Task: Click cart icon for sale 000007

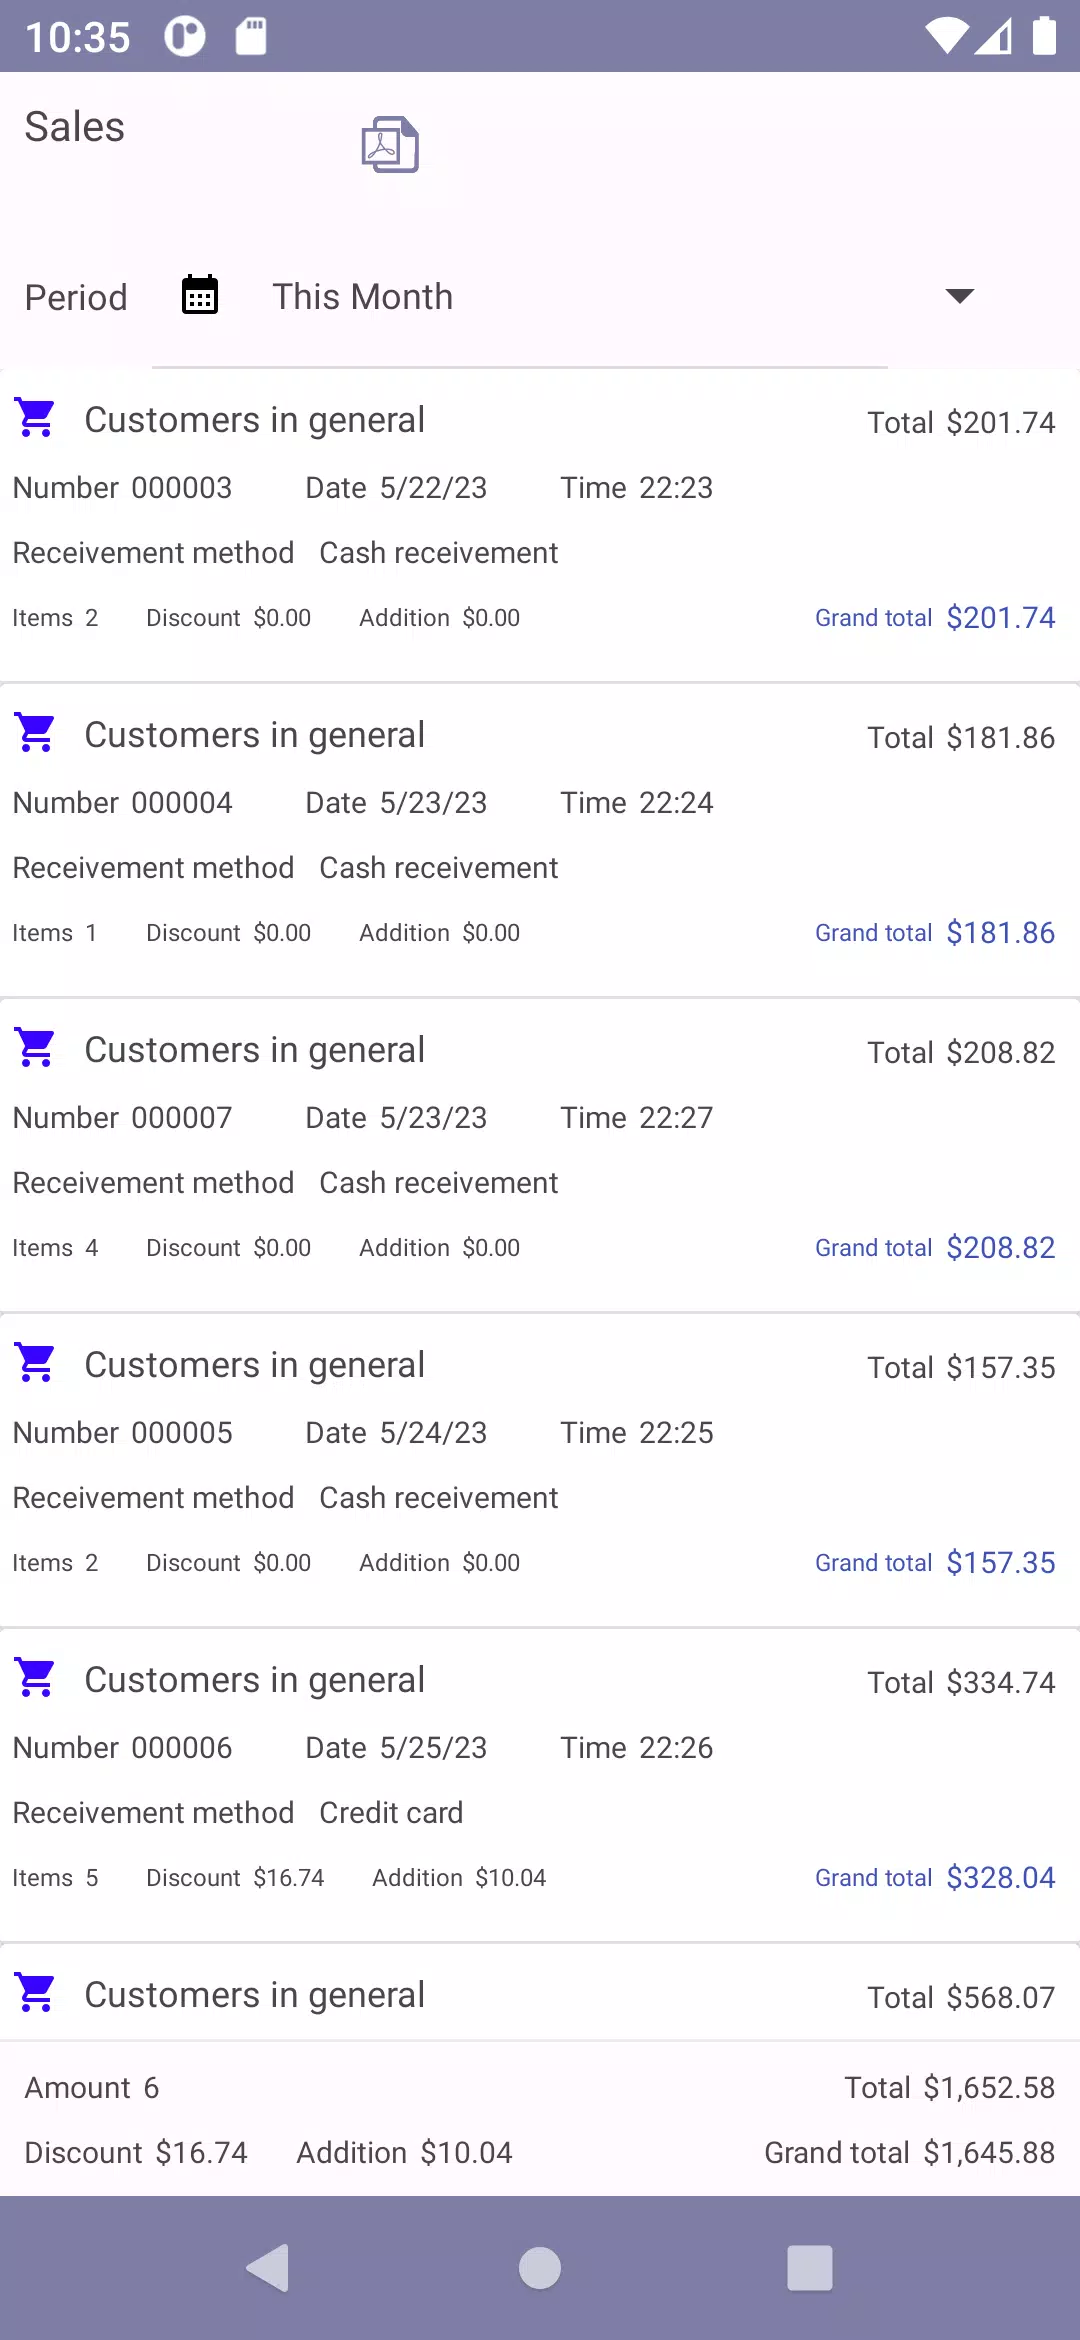Action: click(x=36, y=1048)
